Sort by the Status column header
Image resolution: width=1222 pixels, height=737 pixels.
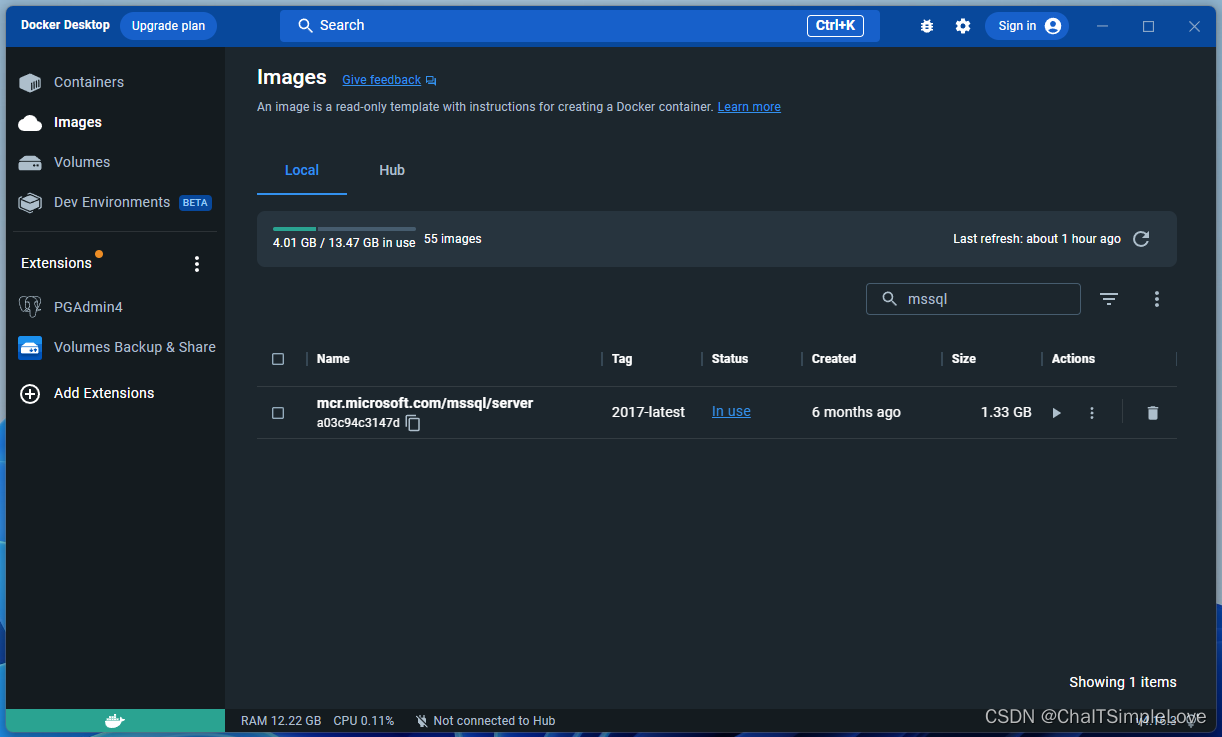tap(730, 359)
